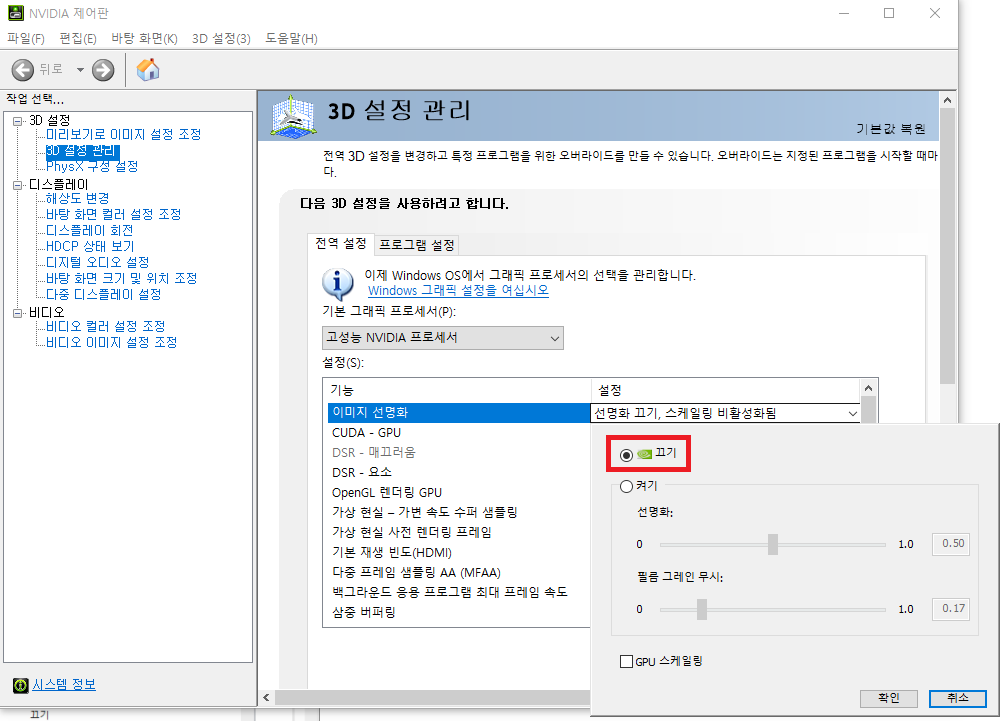Image resolution: width=1003 pixels, height=721 pixels.
Task: Click the 확인 button
Action: pyautogui.click(x=888, y=698)
